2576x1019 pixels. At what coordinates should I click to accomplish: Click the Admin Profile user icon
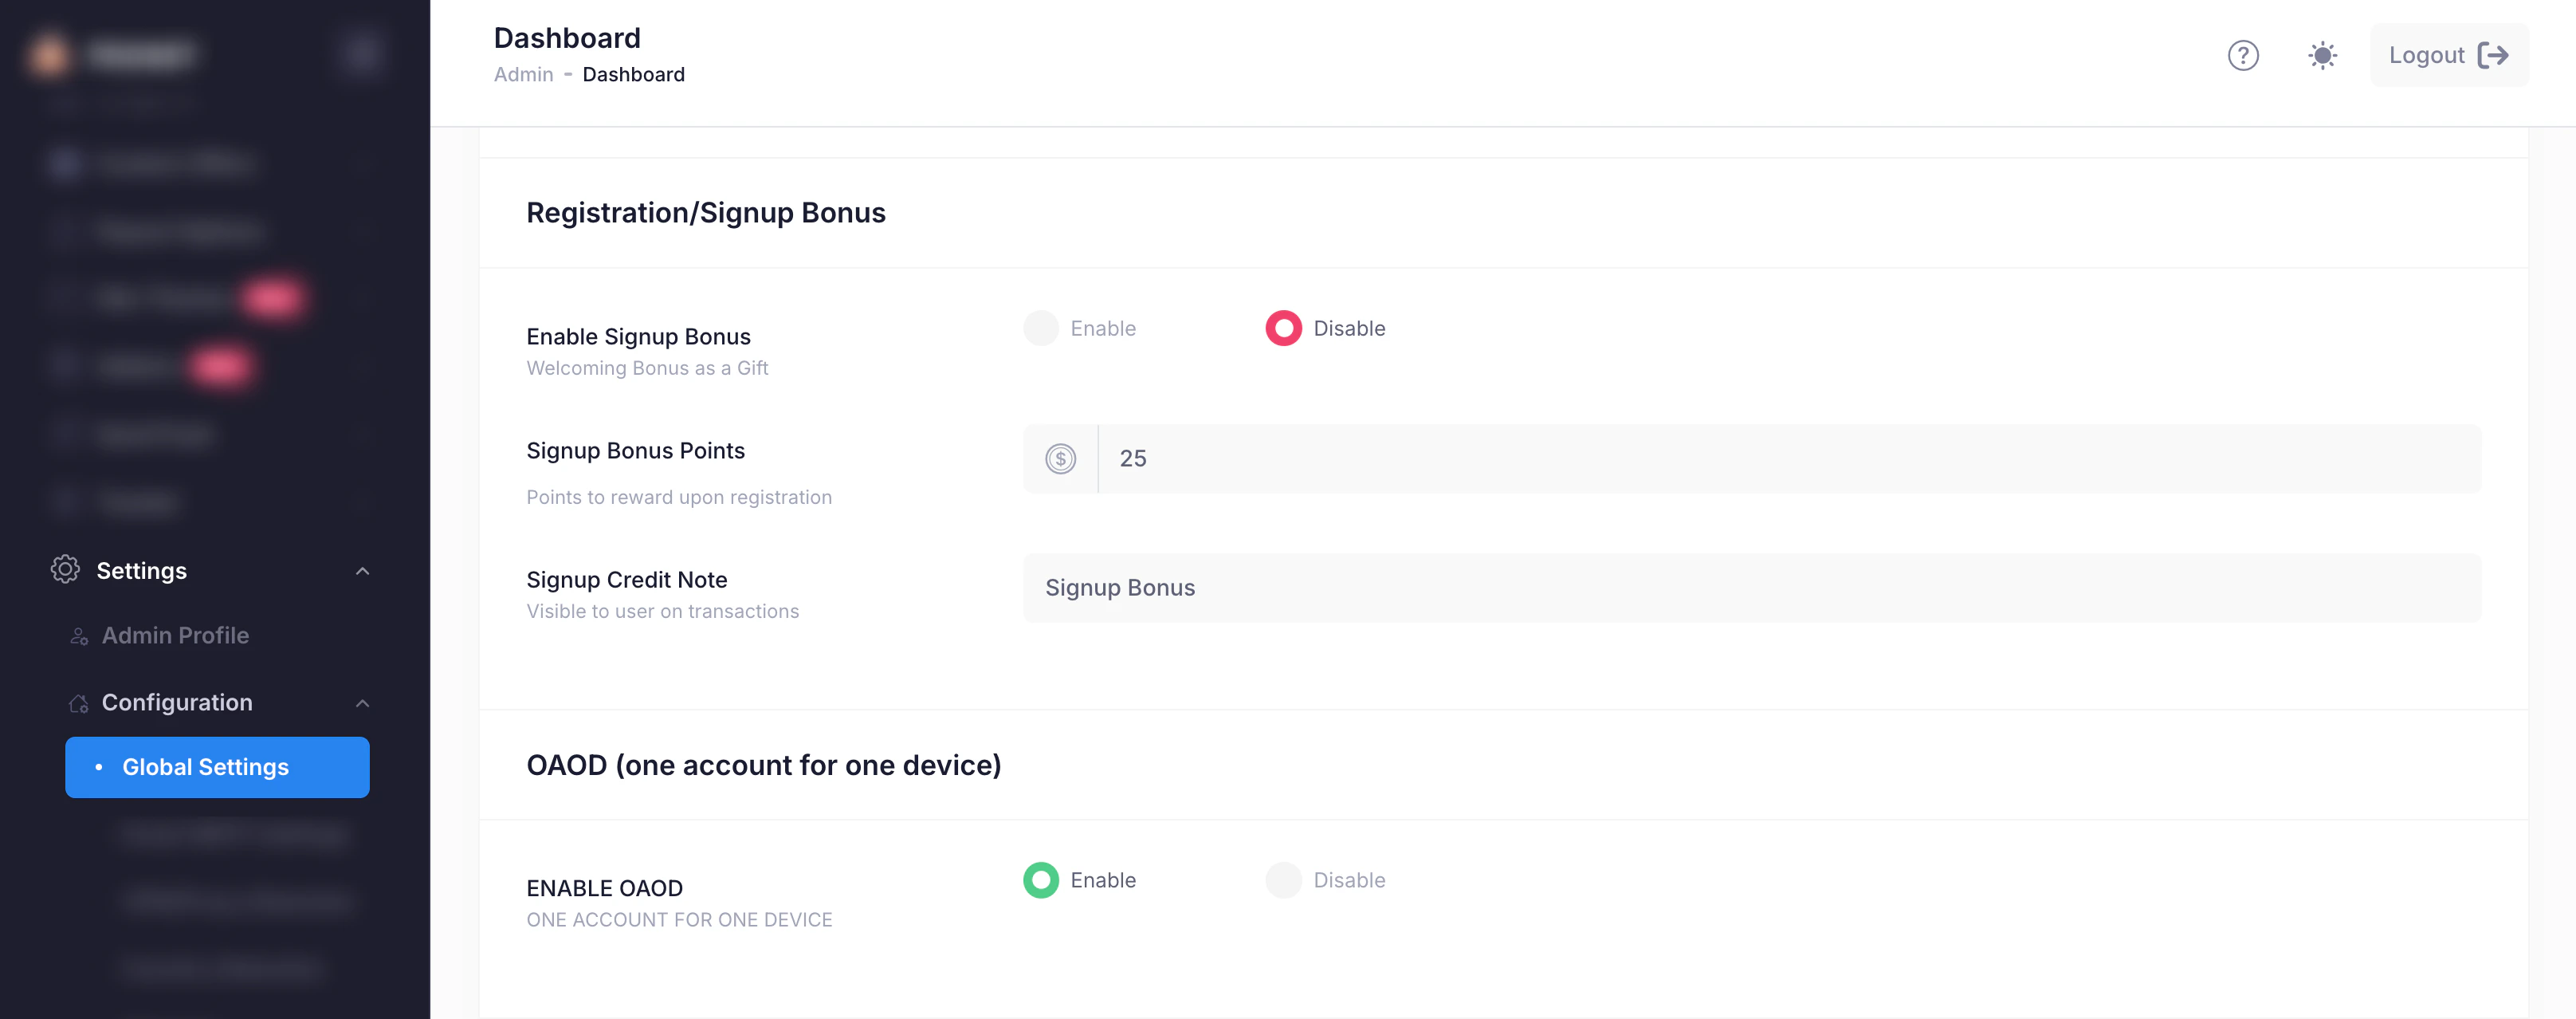pos(79,636)
